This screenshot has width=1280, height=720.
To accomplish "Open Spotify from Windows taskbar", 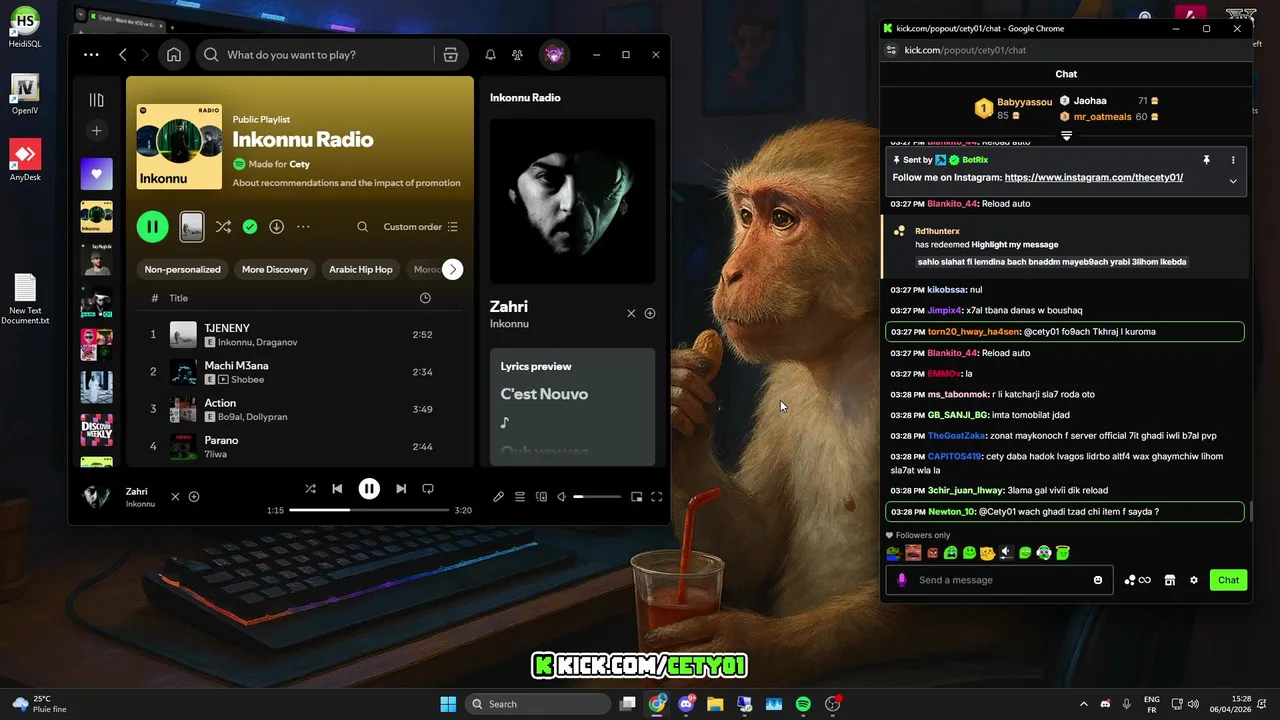I will coord(803,704).
